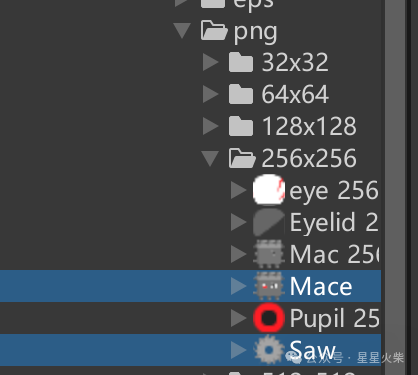The image size is (418, 375).
Task: Select the white eye sprite thumbnail
Action: 269,190
